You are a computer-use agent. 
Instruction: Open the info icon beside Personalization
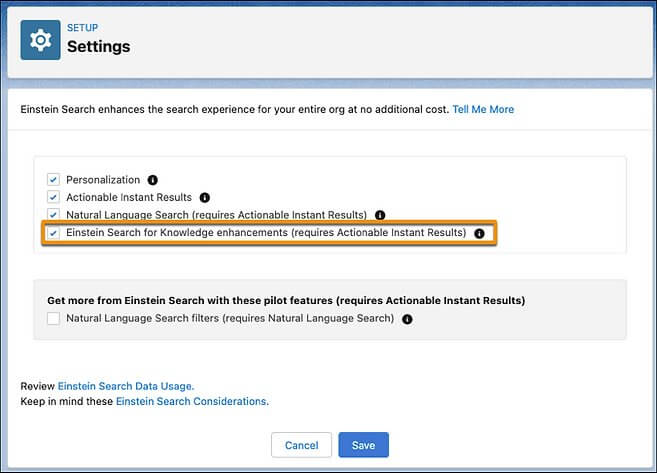[x=153, y=180]
